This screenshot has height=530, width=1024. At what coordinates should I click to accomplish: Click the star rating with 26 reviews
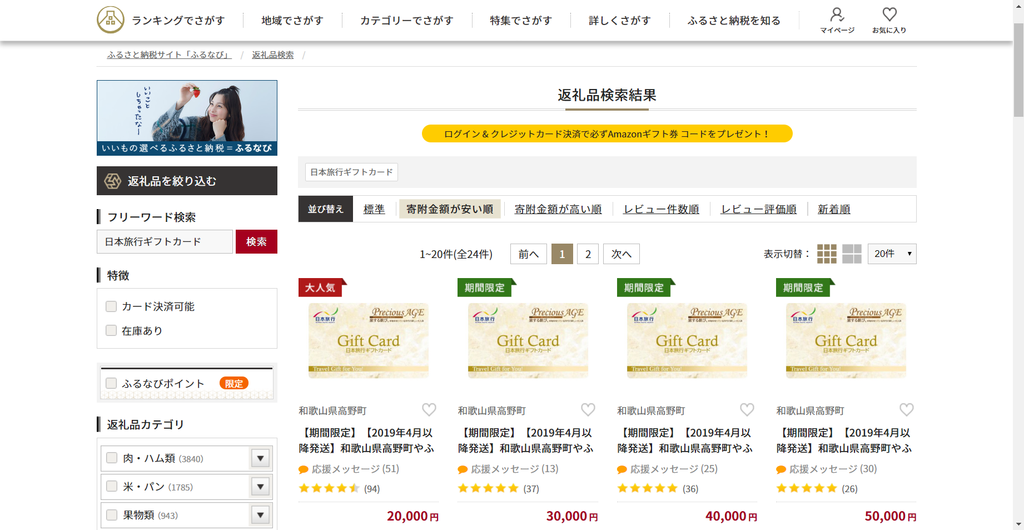[807, 488]
